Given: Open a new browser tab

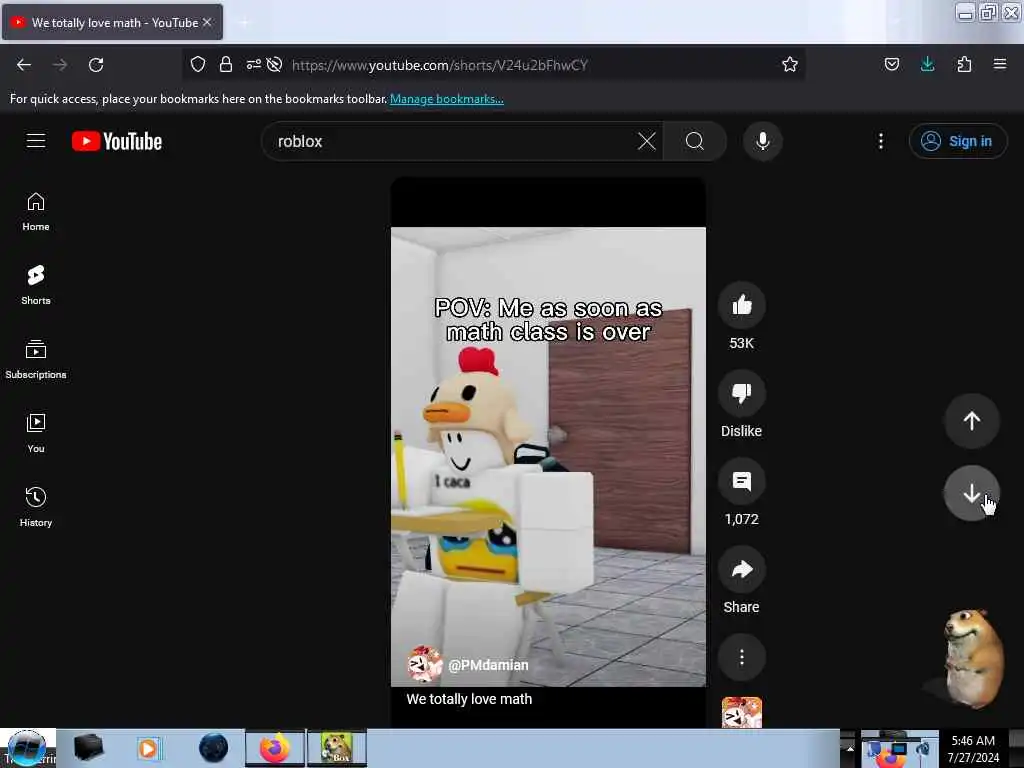Looking at the screenshot, I should click(x=244, y=23).
